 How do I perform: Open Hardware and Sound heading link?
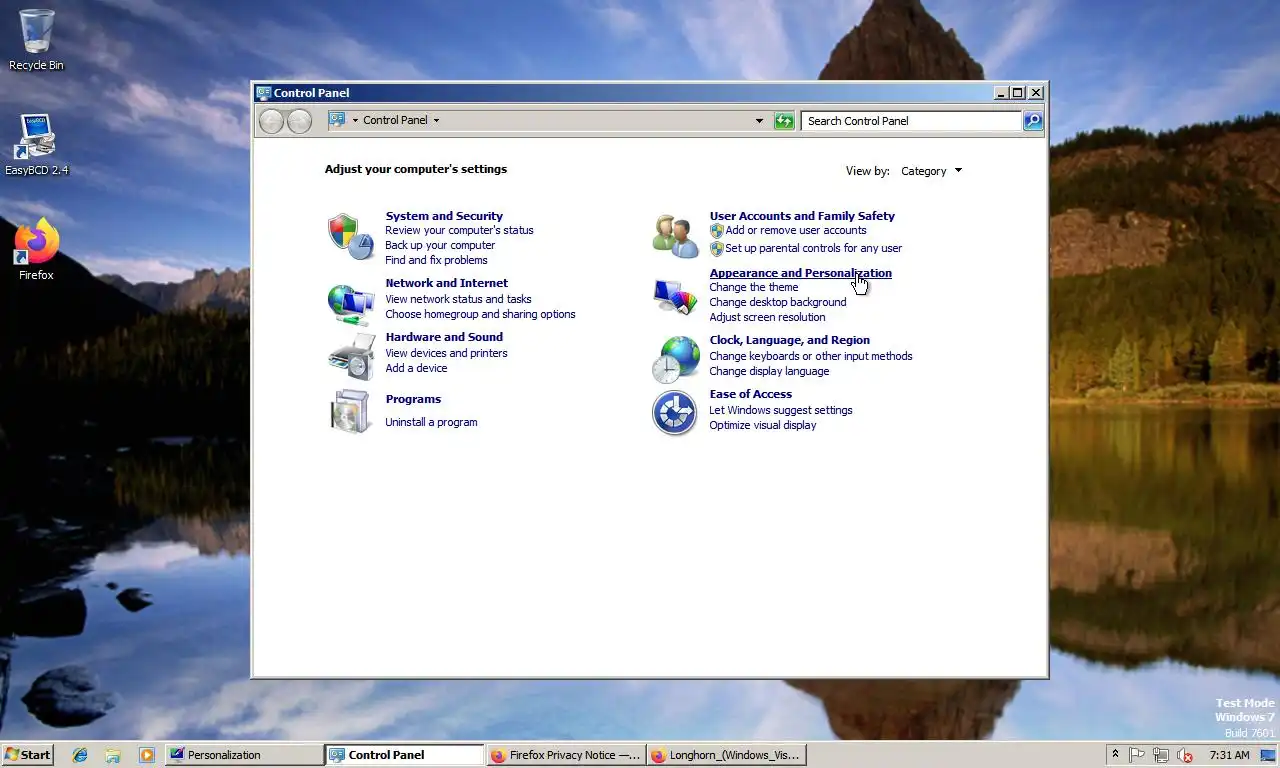click(444, 337)
